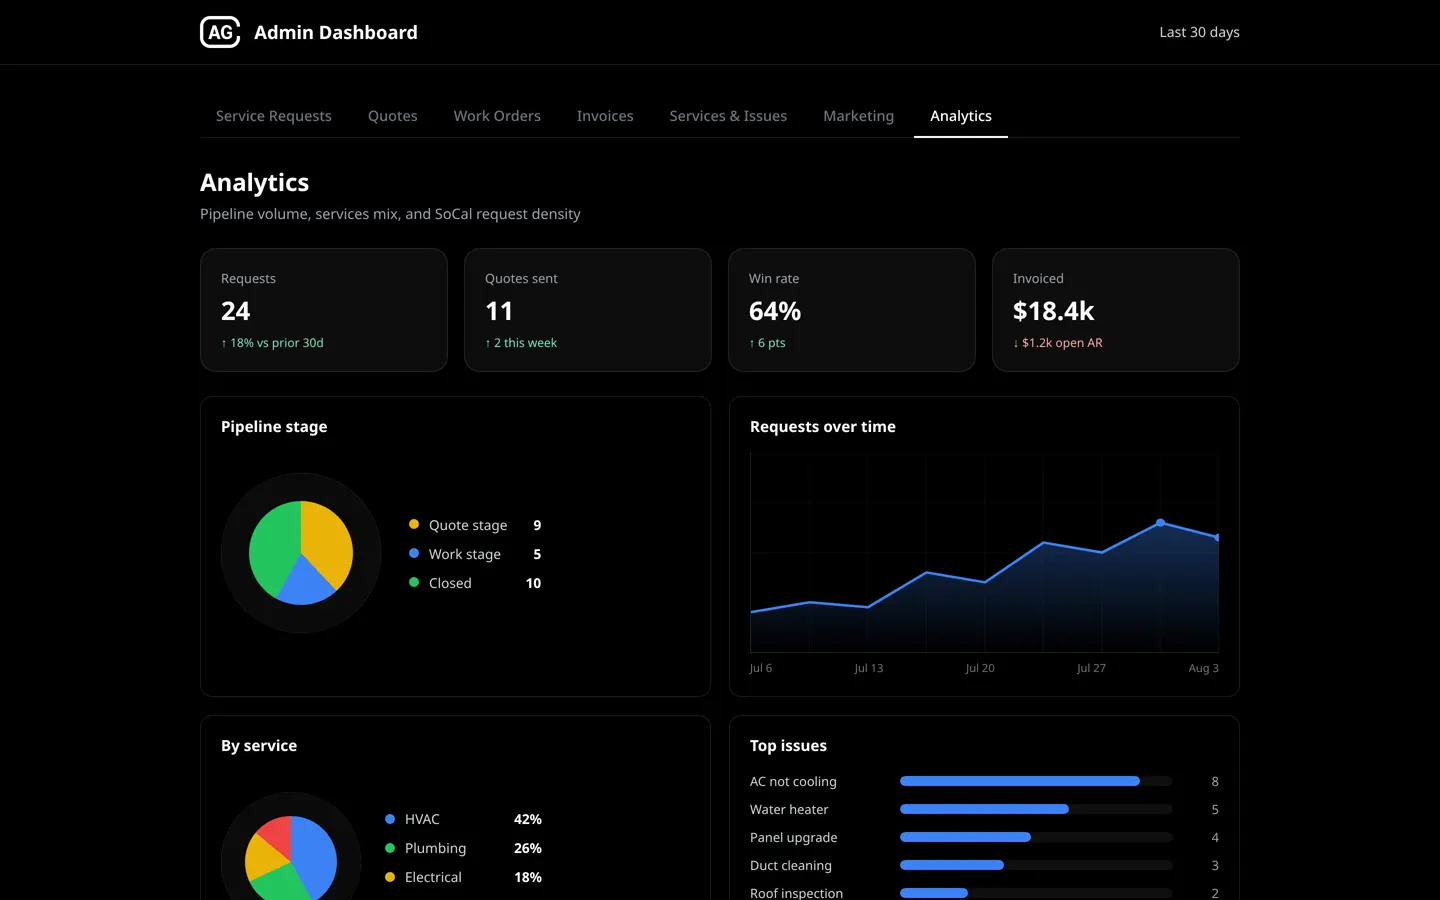Click the Pipeline stage pie chart

click(x=301, y=553)
